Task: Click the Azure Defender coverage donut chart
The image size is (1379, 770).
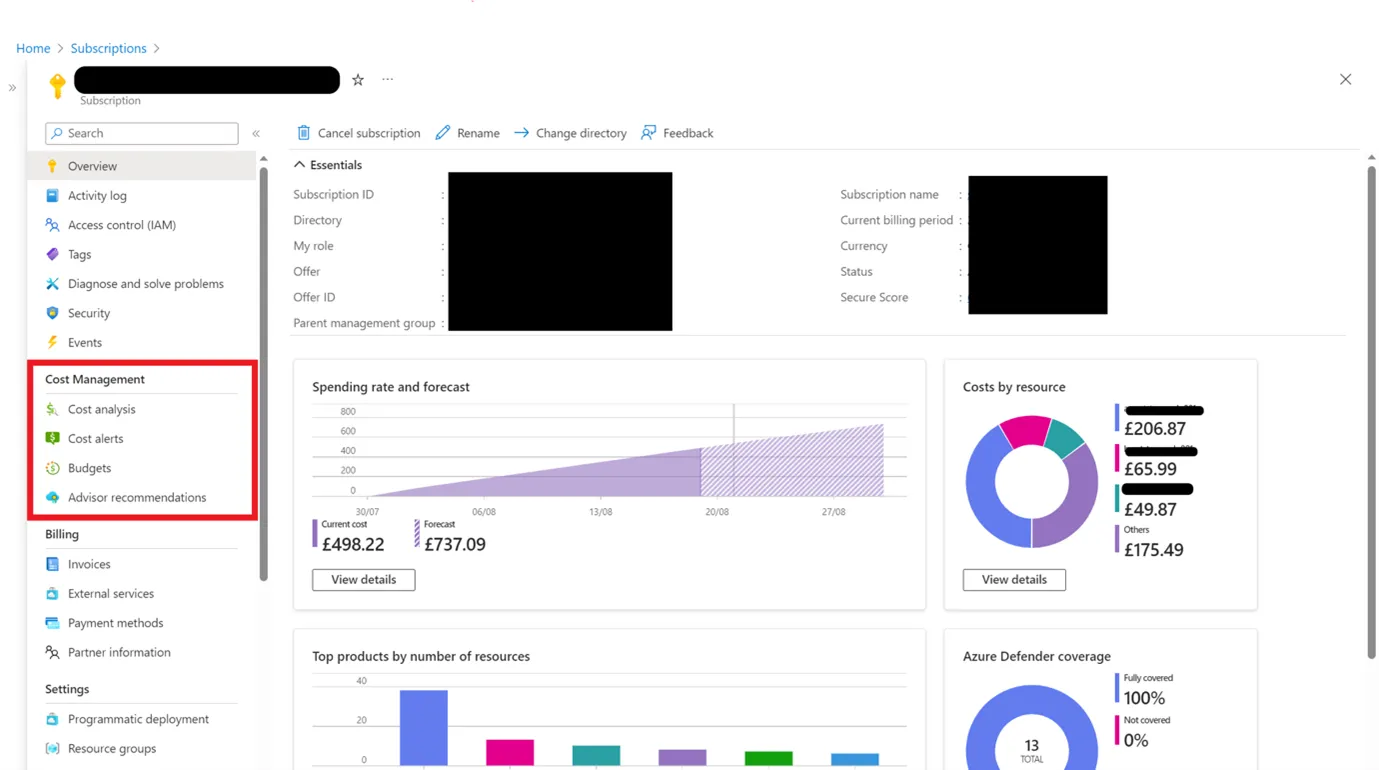Action: pos(1032,728)
